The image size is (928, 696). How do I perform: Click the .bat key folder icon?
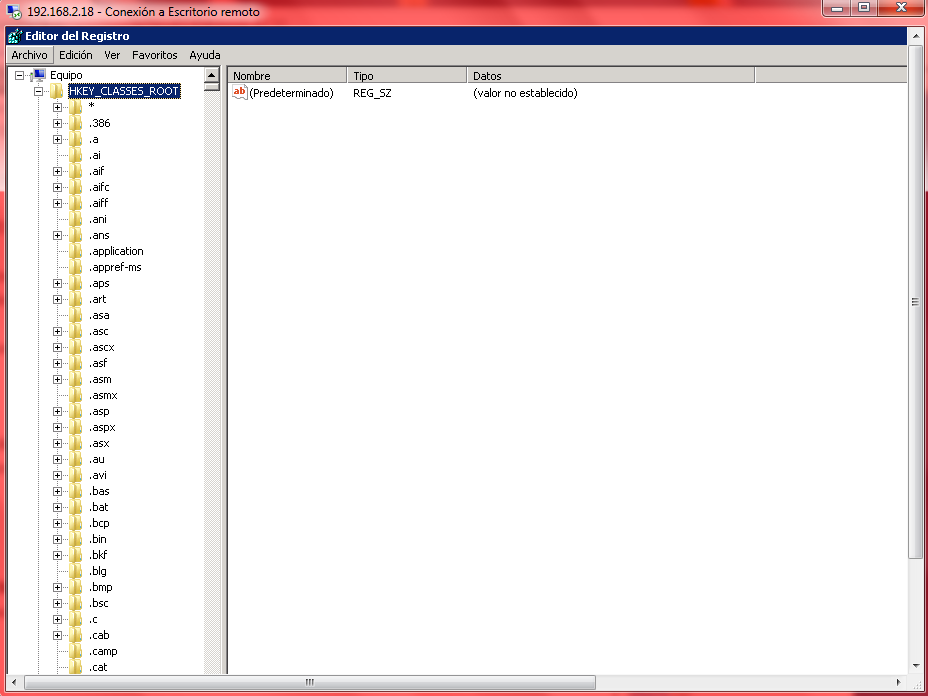76,507
